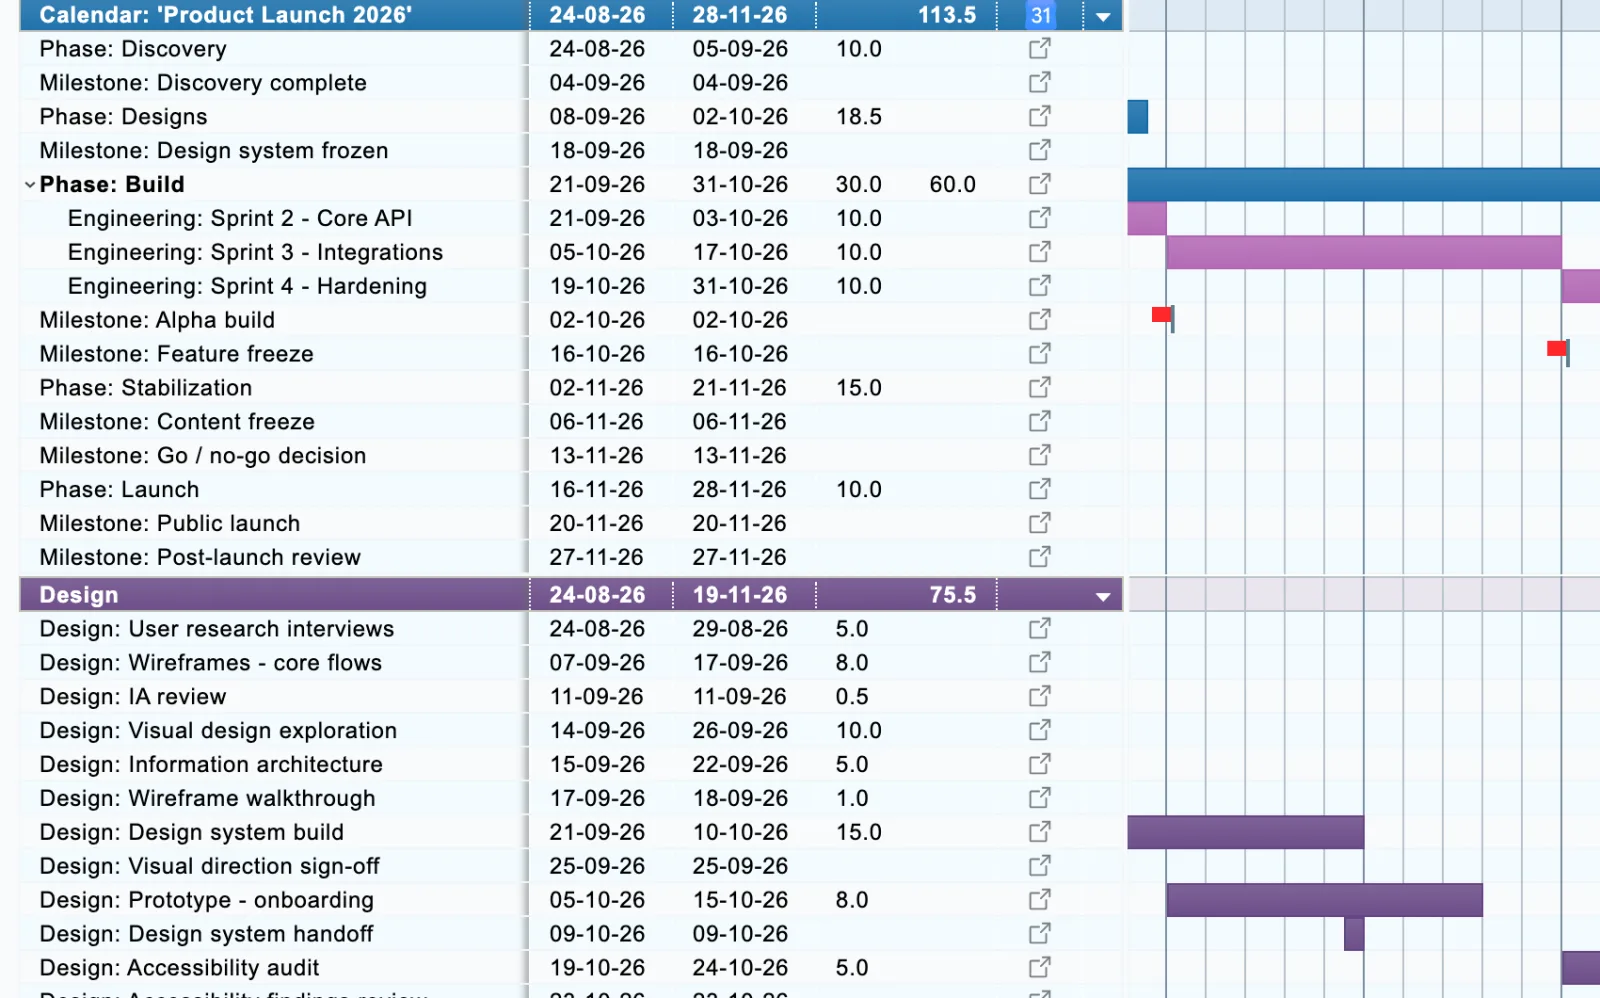Select row 'Design: Wireframes - core flows'
This screenshot has height=998, width=1600.
(x=571, y=662)
